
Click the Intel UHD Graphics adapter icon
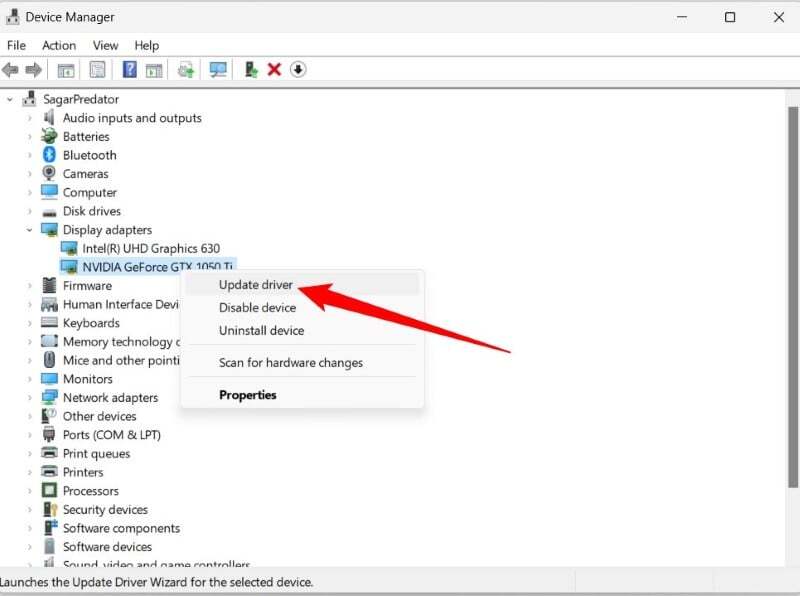pos(69,248)
